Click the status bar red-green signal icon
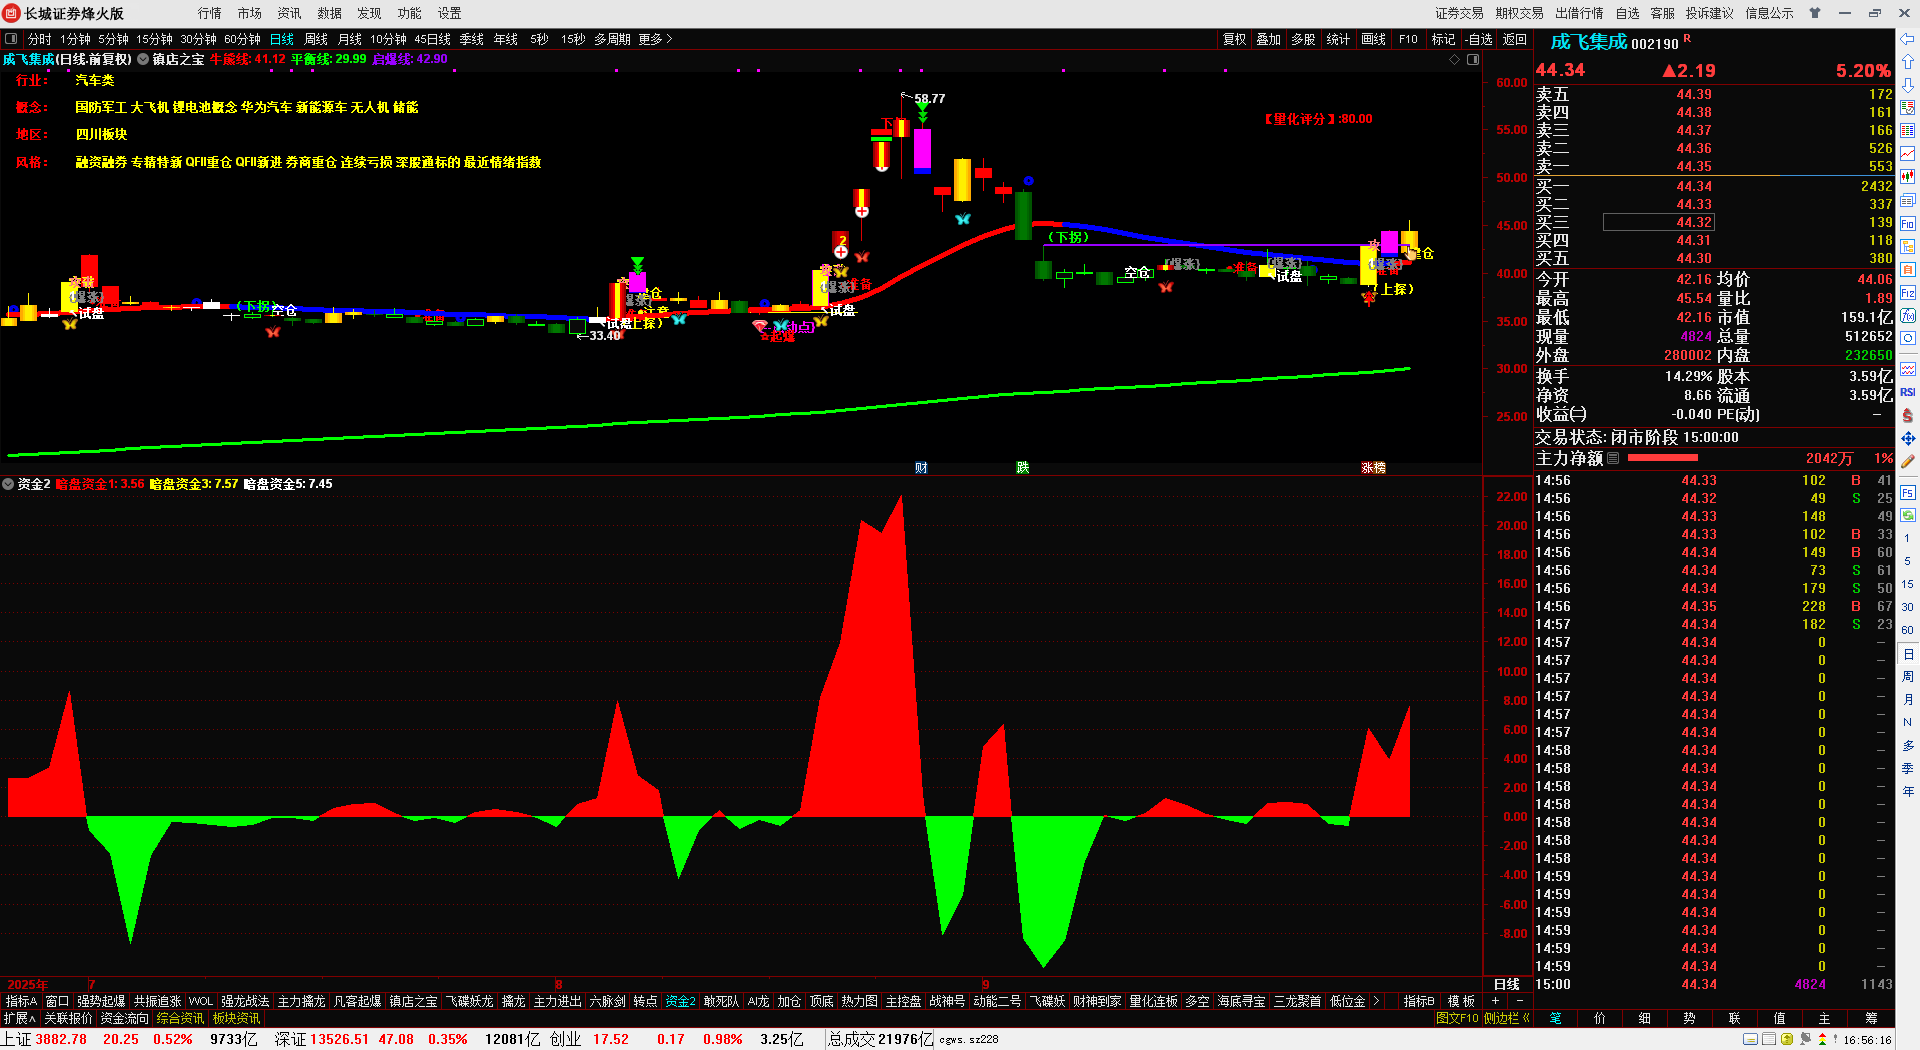The height and width of the screenshot is (1050, 1920). point(1822,1040)
